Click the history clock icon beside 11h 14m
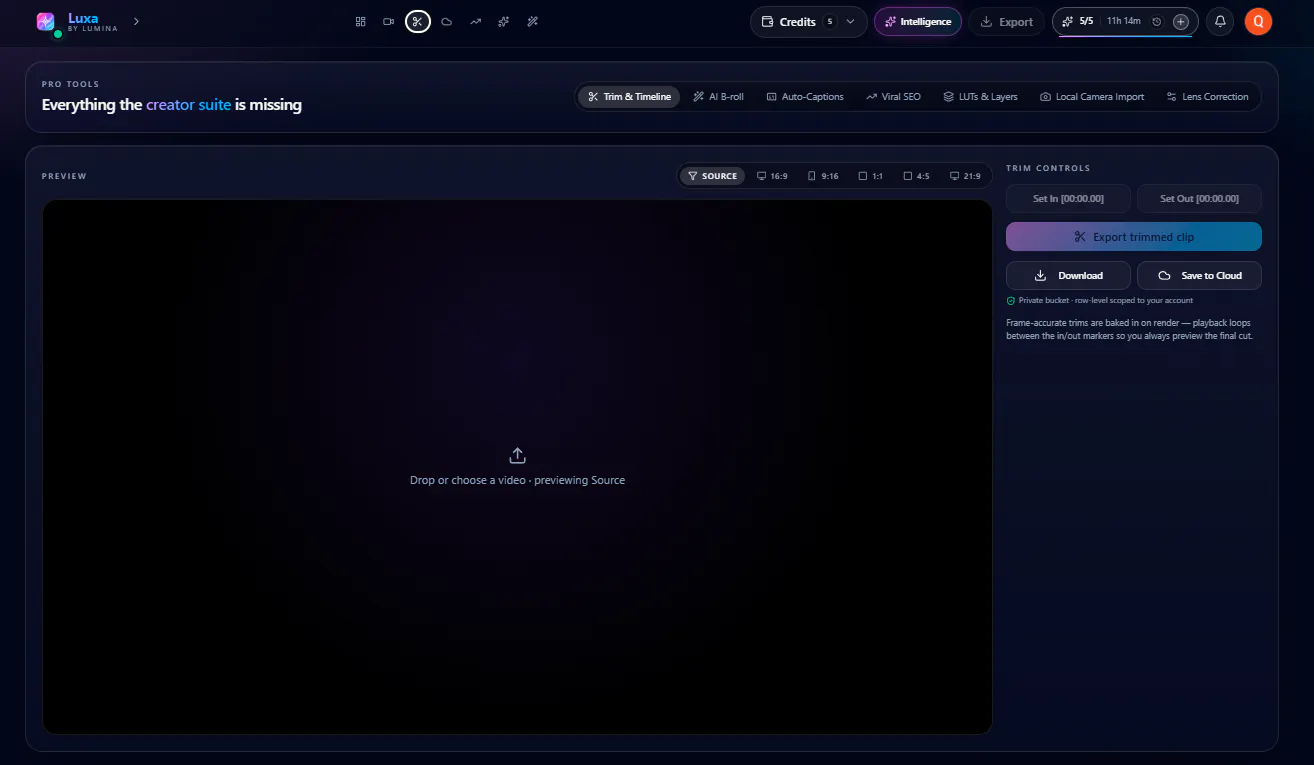This screenshot has width=1314, height=765. click(x=1157, y=21)
